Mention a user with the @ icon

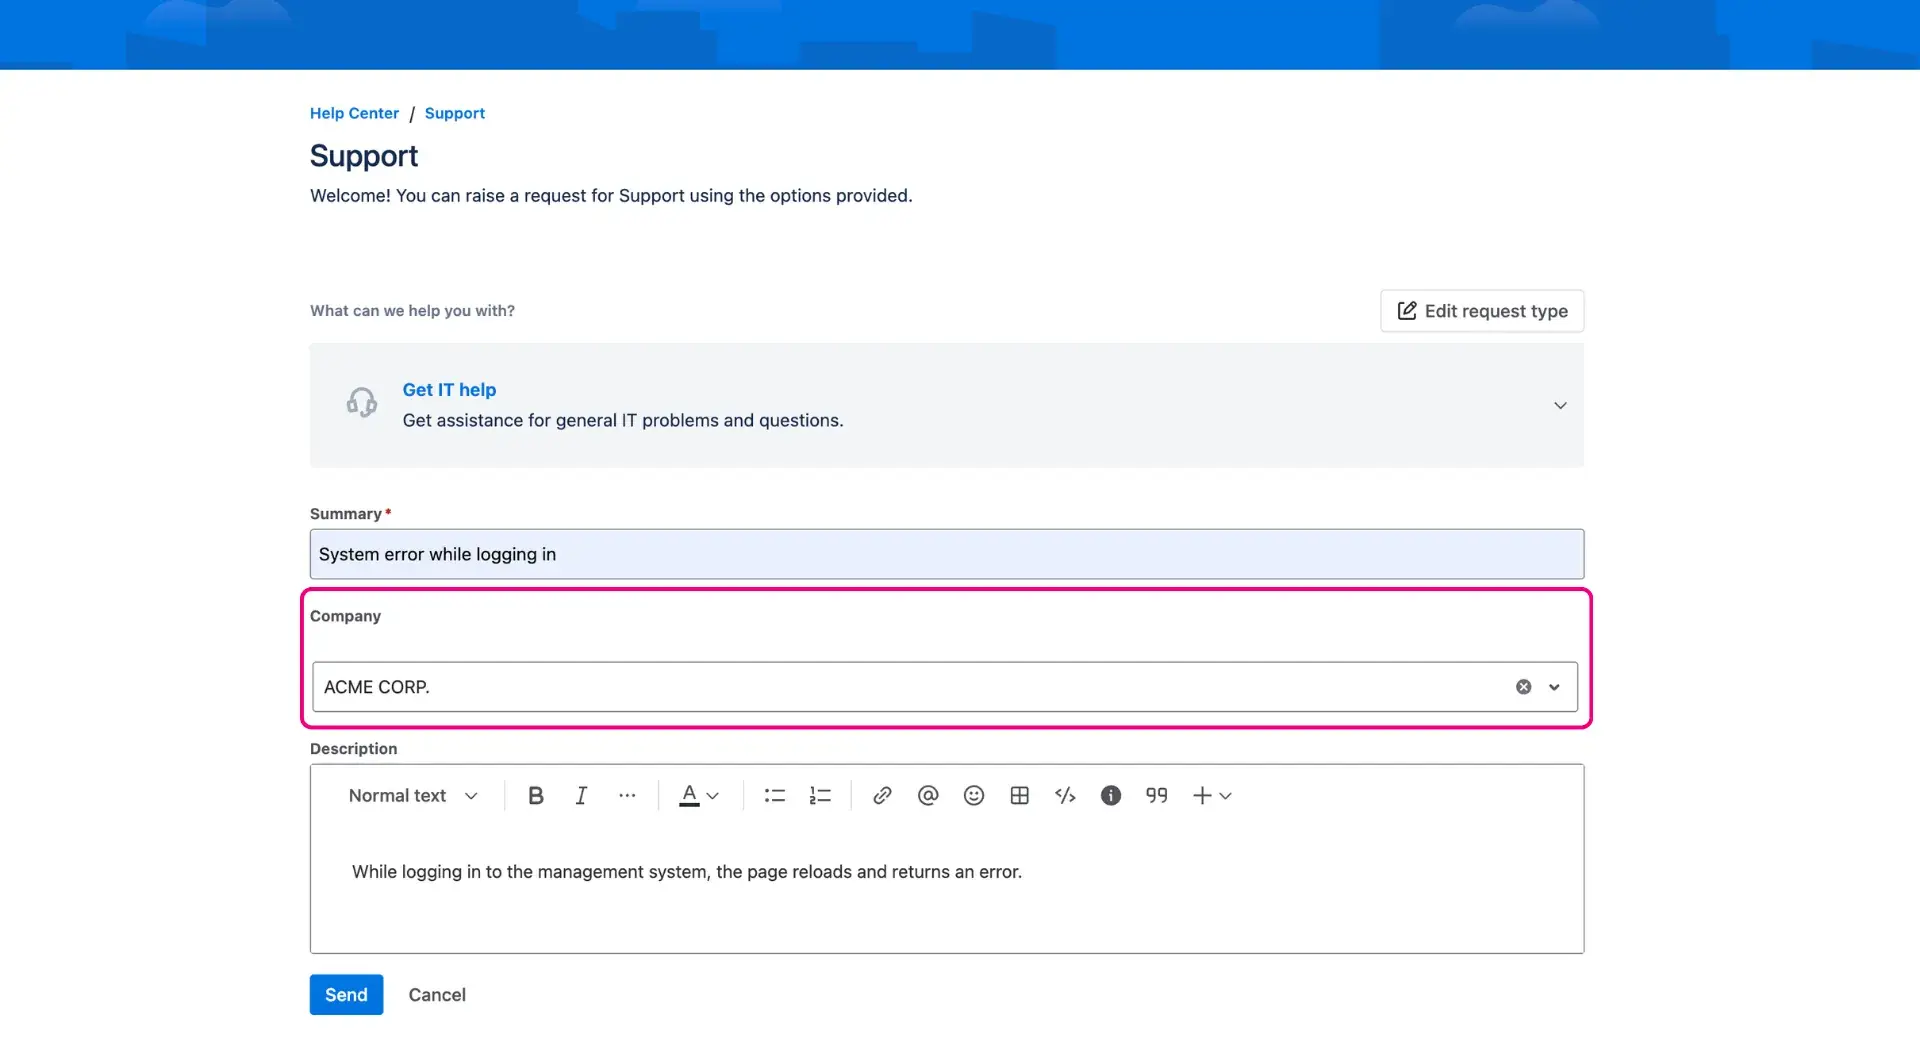pyautogui.click(x=928, y=795)
